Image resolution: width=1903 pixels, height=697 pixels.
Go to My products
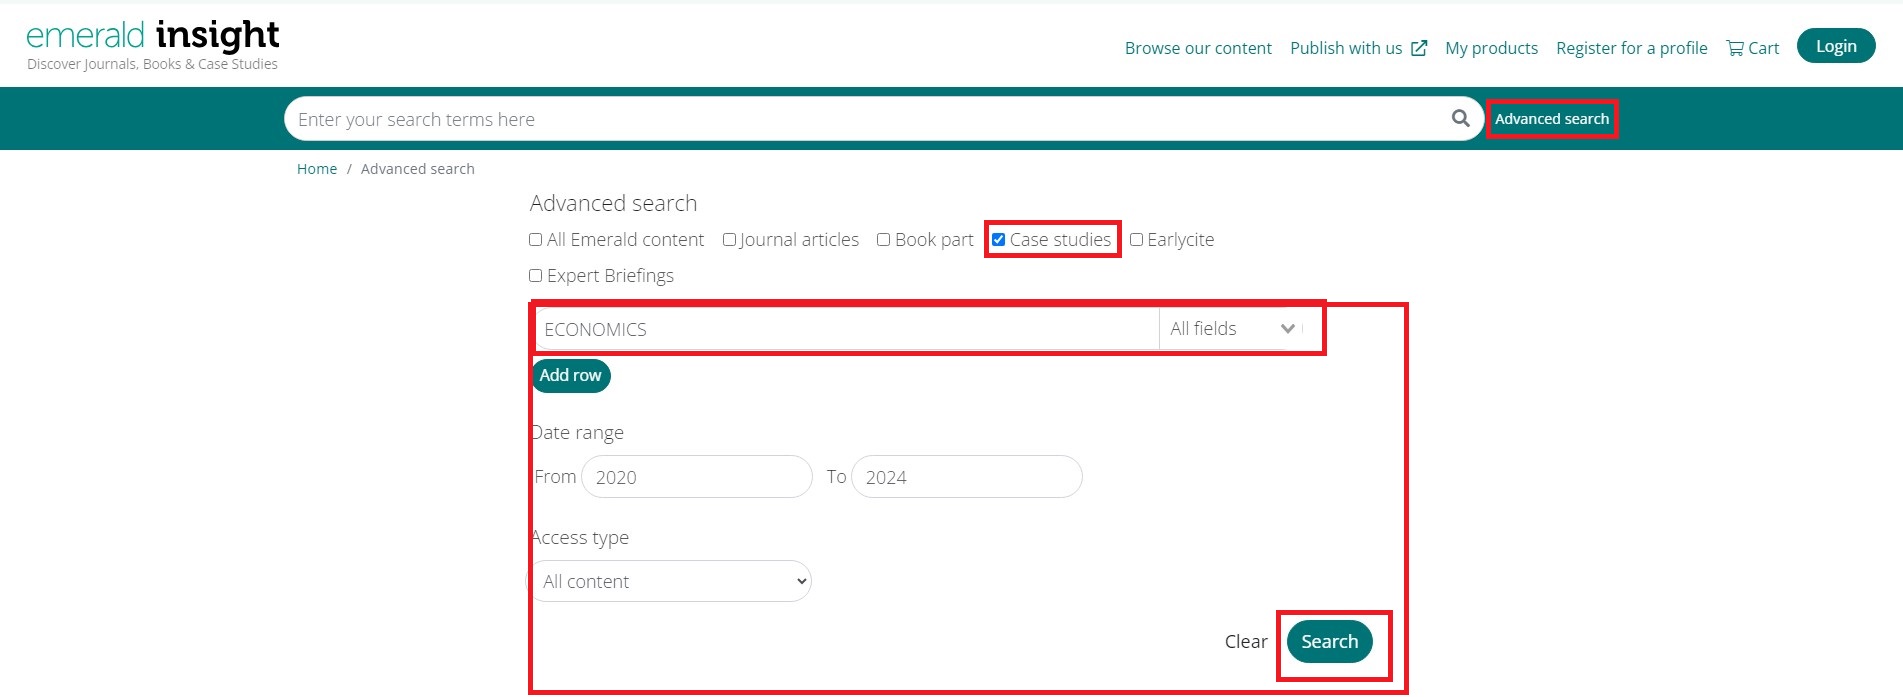point(1491,48)
